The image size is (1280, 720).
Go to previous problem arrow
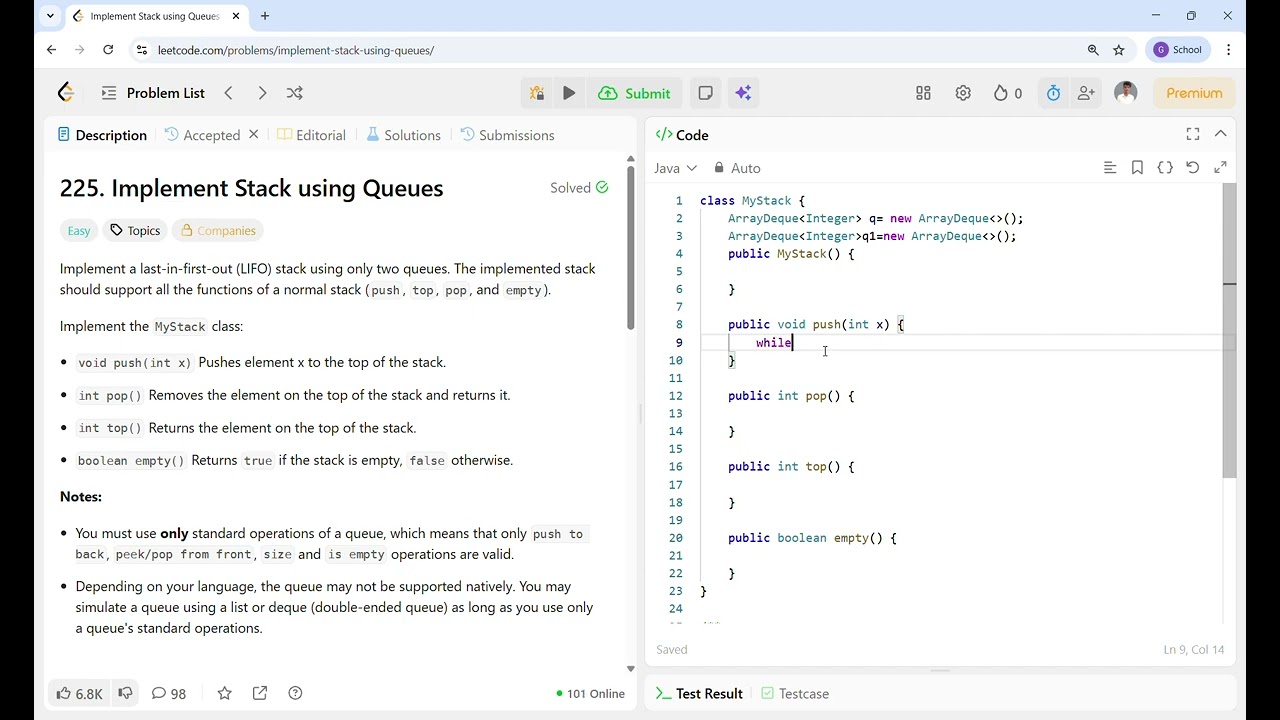click(x=228, y=93)
